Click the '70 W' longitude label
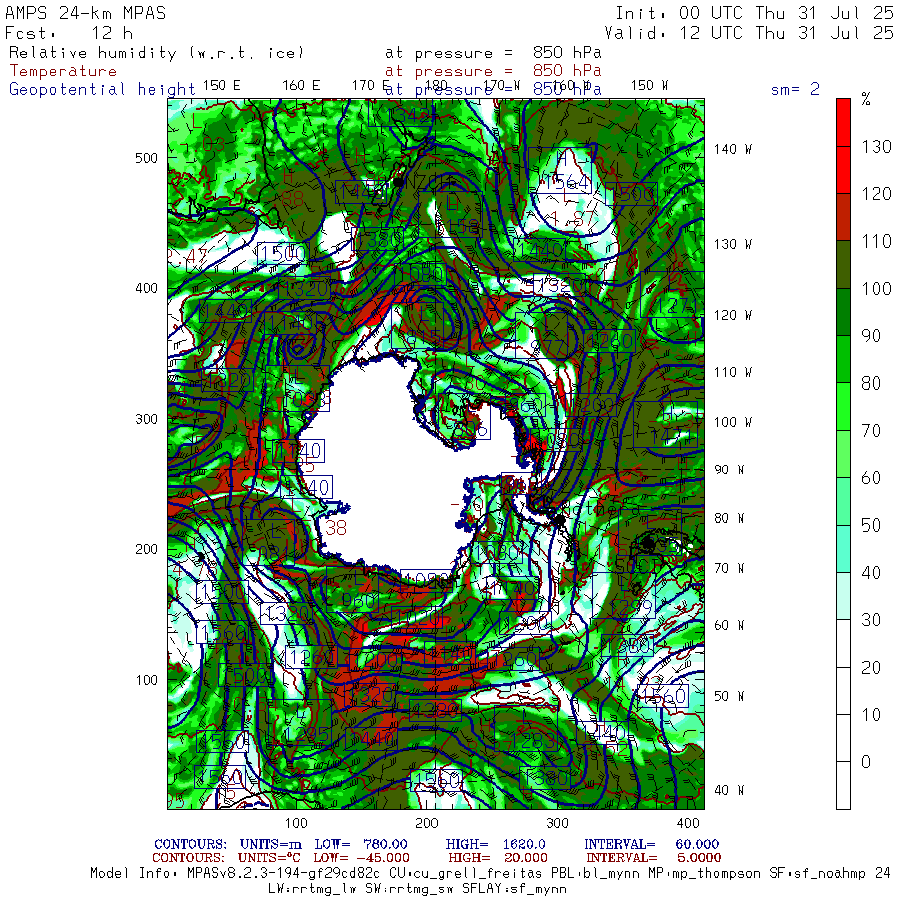 coord(729,568)
